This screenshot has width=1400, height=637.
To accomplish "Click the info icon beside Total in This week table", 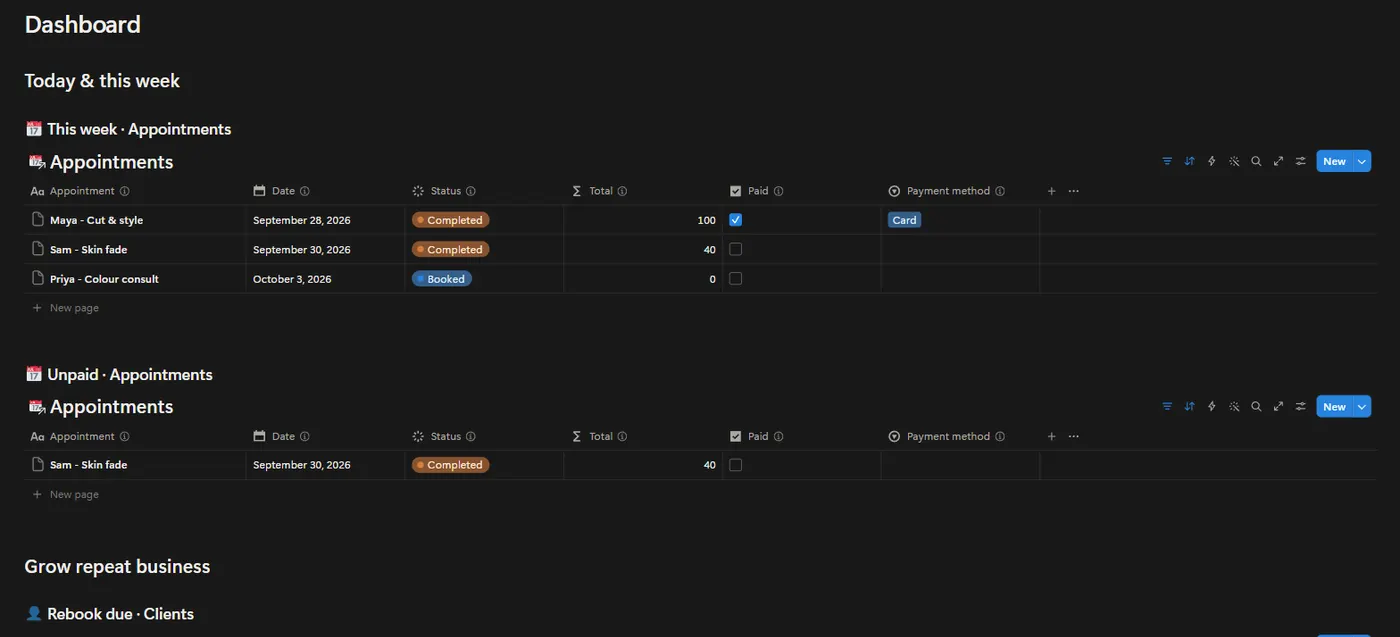I will (x=622, y=191).
